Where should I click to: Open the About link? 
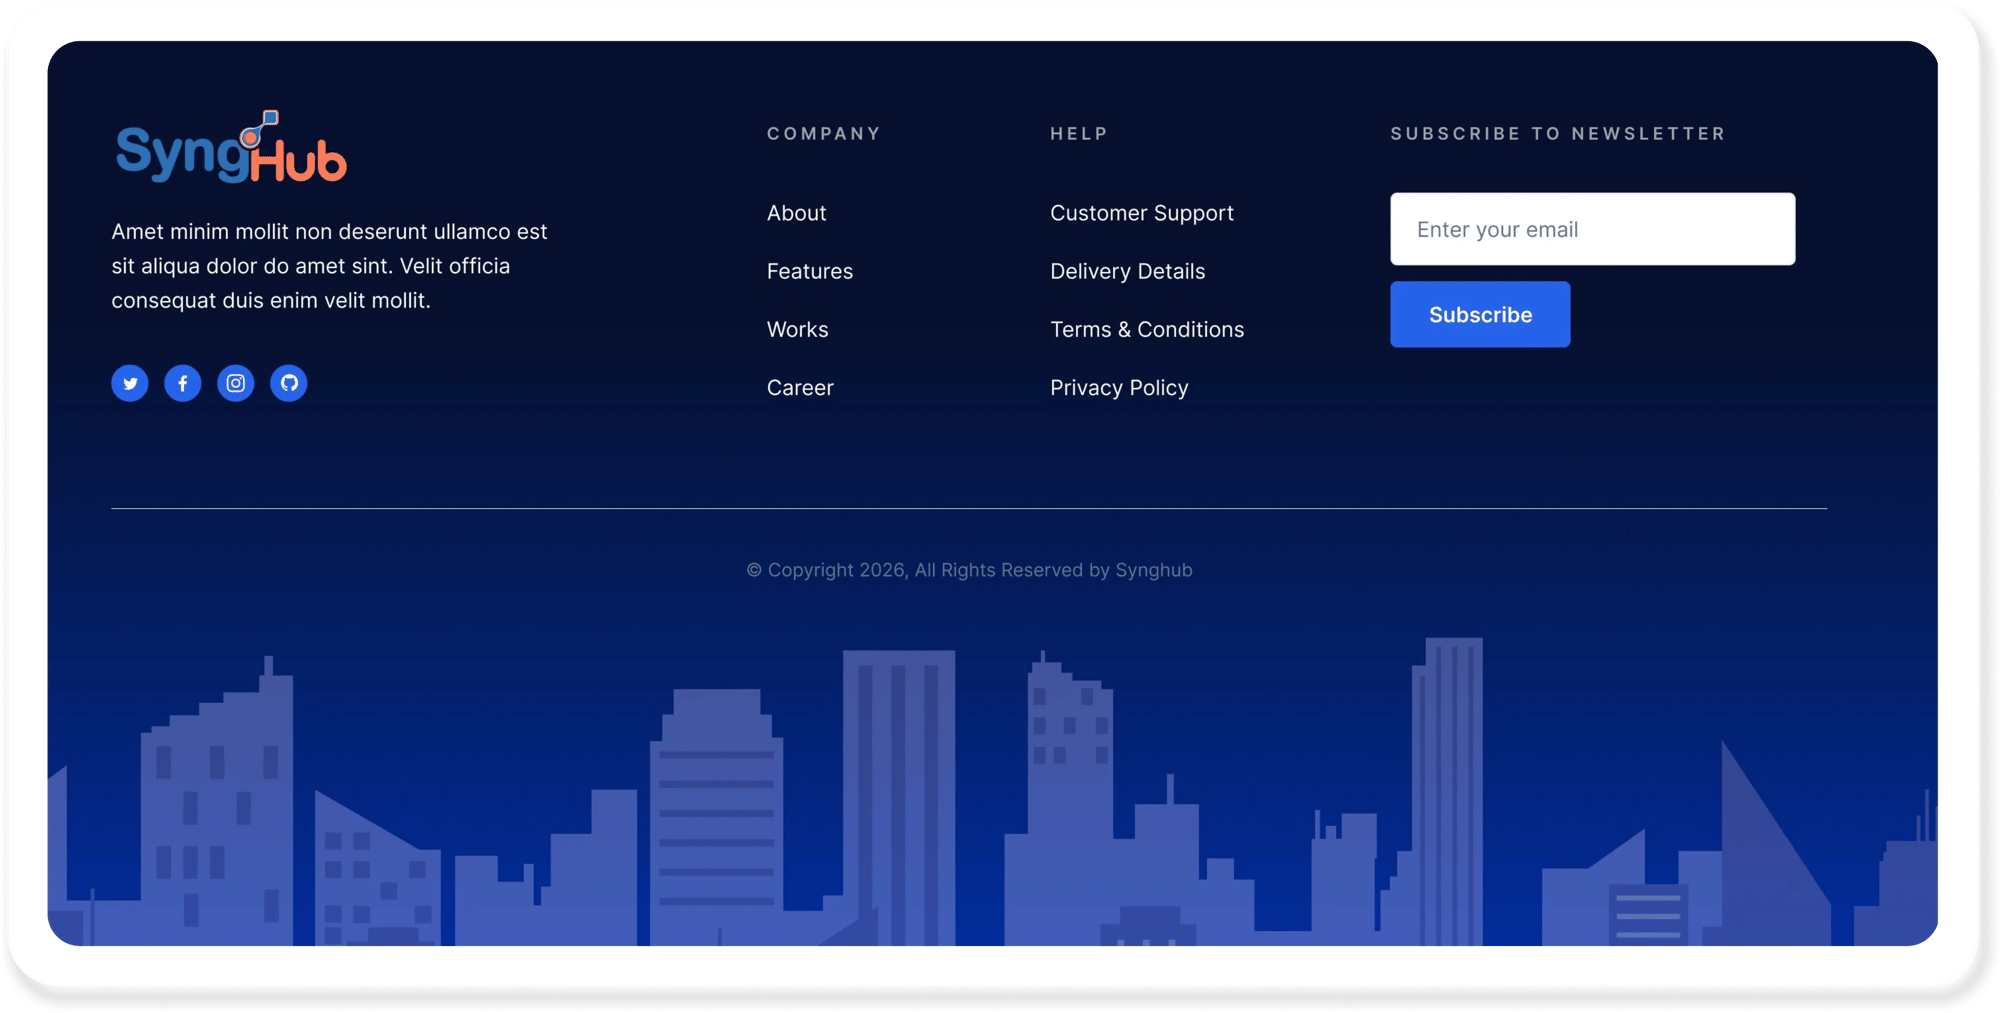tap(796, 213)
